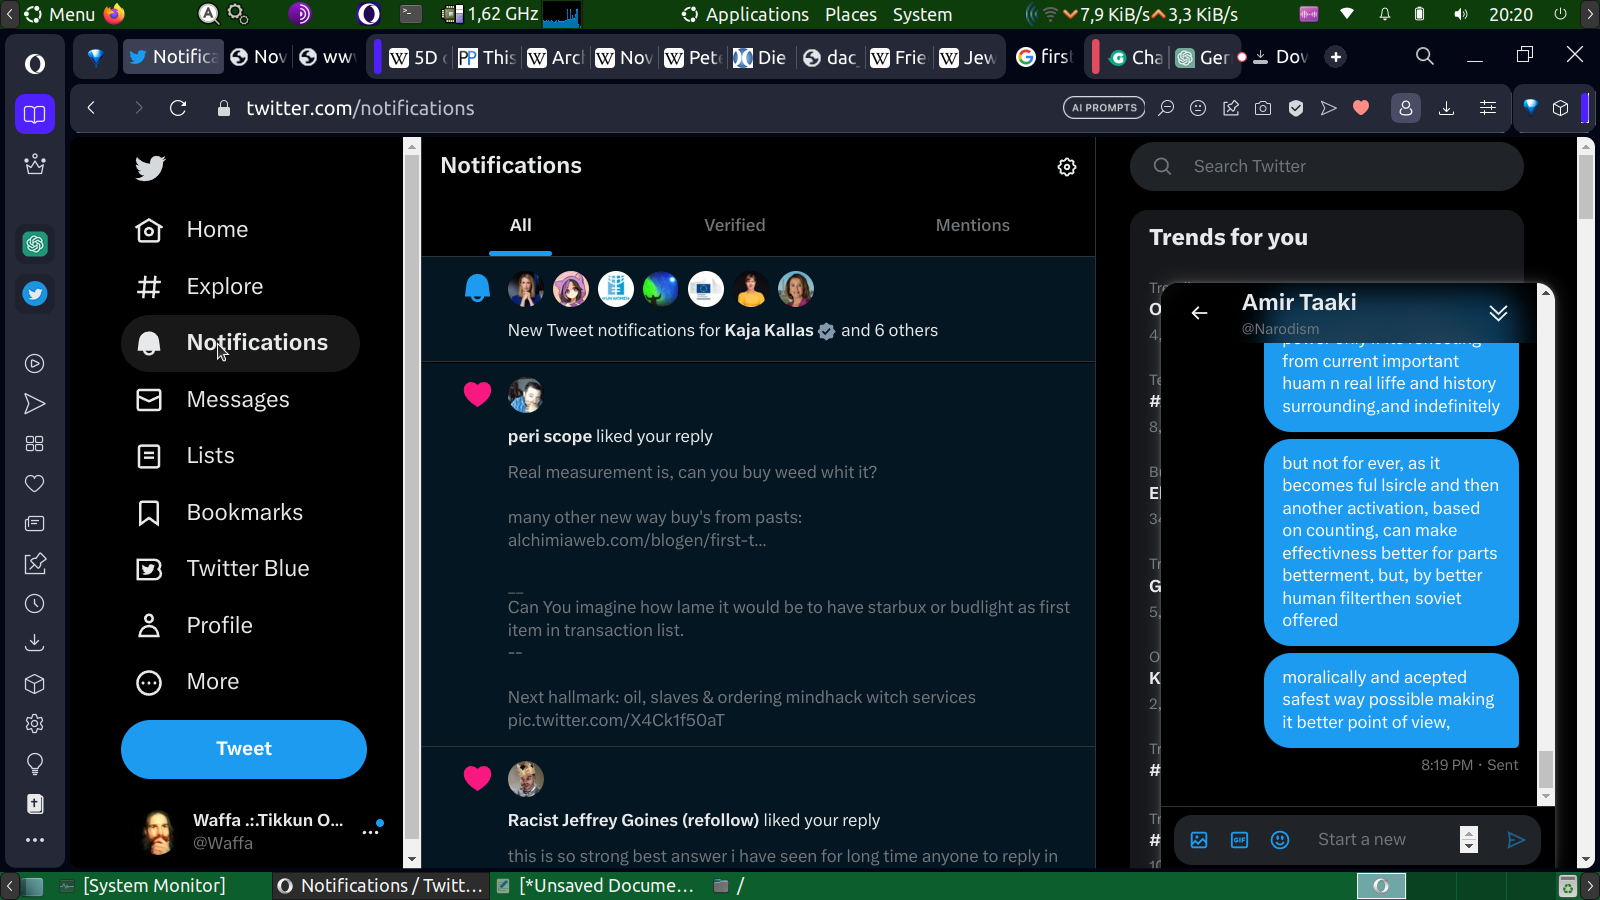Collapse the Amir Taaki message drawer
The height and width of the screenshot is (900, 1600).
coord(1498,313)
